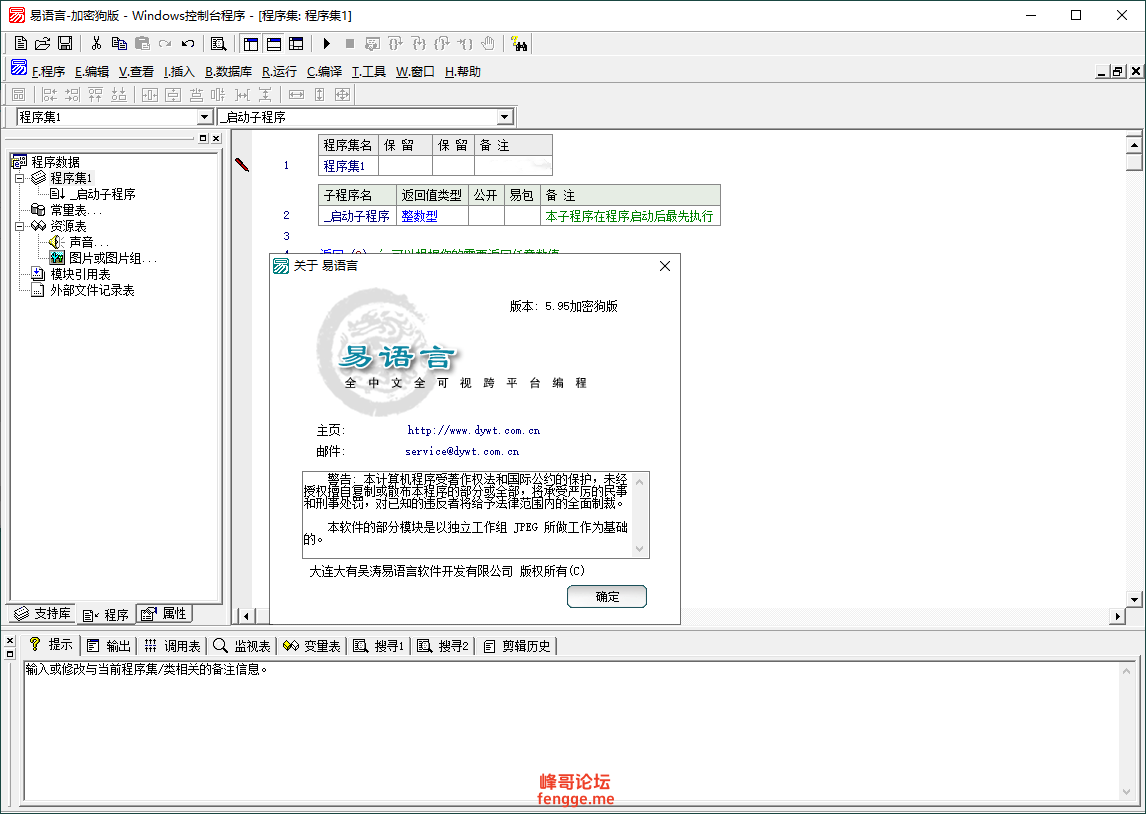Click the Center Vertically in window icon
1146x814 pixels.
[172, 94]
